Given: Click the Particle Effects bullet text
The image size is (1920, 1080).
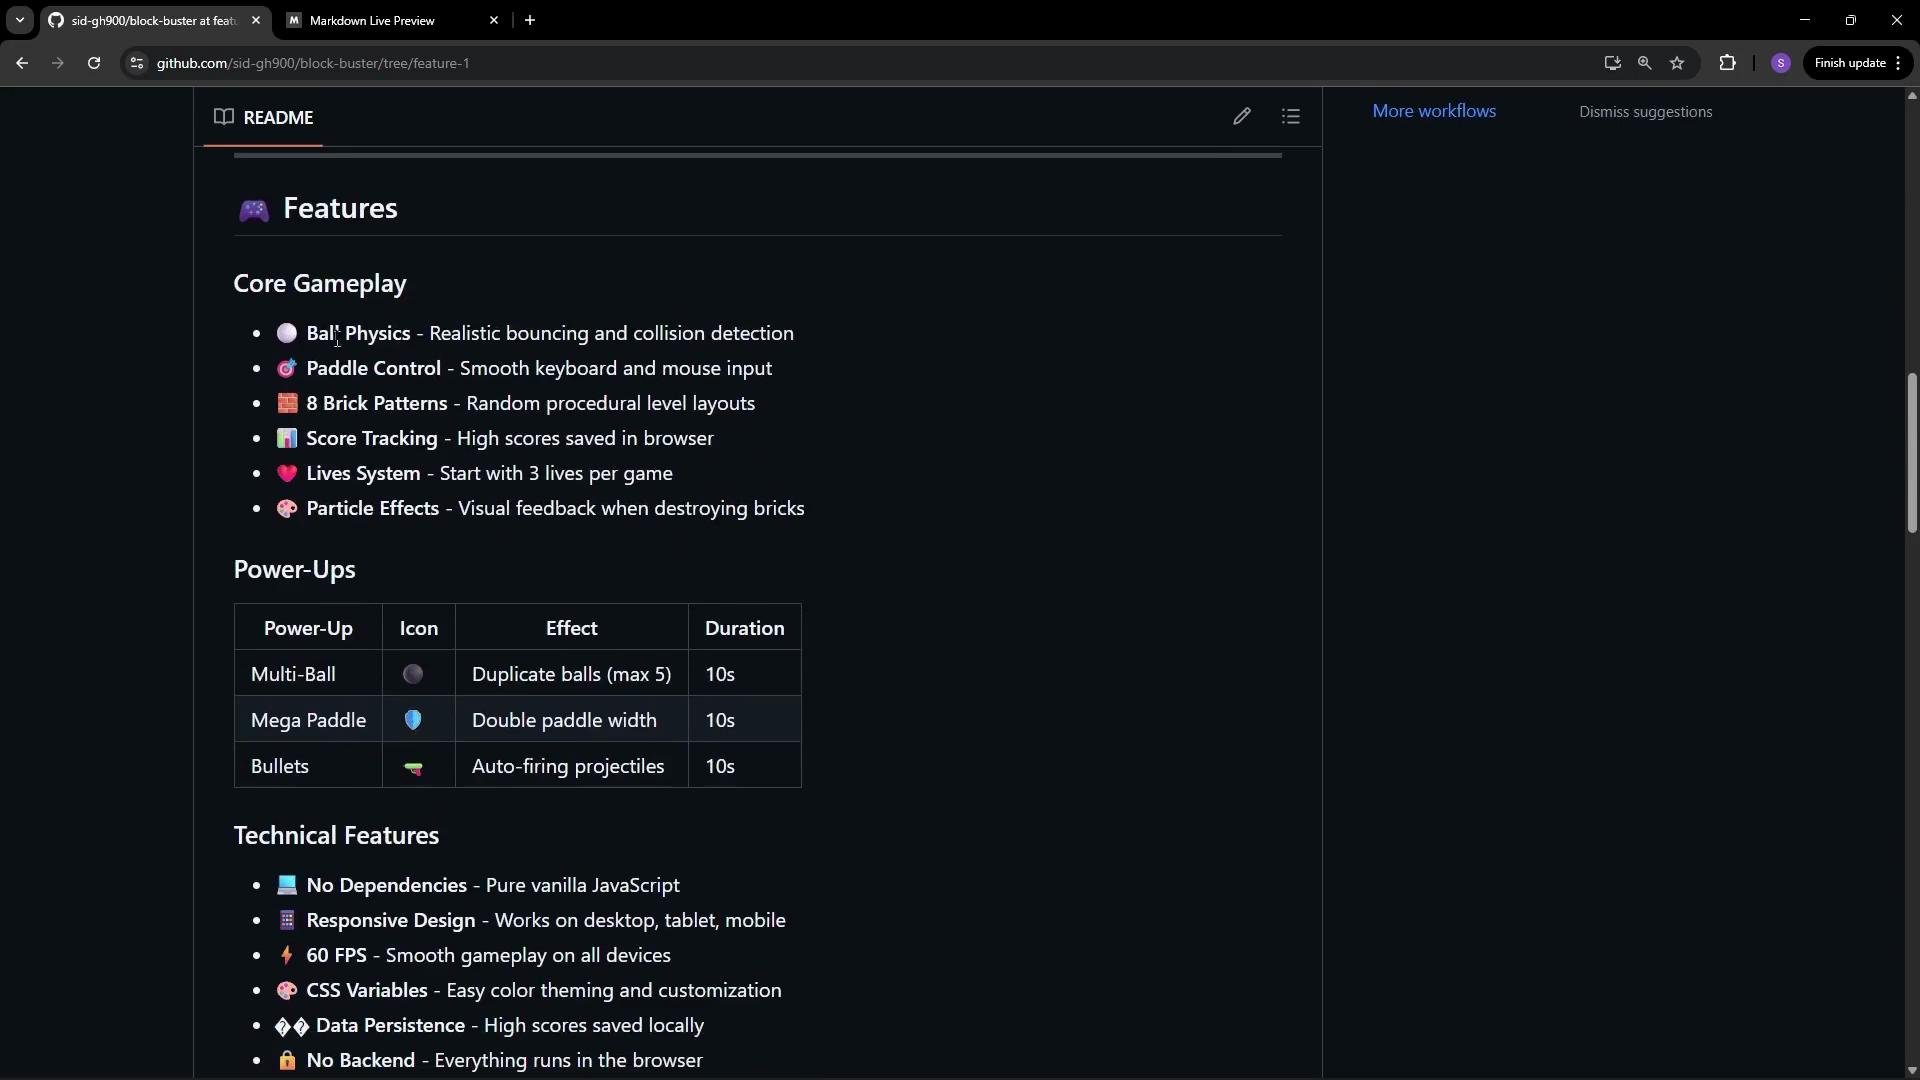Looking at the screenshot, I should point(555,508).
